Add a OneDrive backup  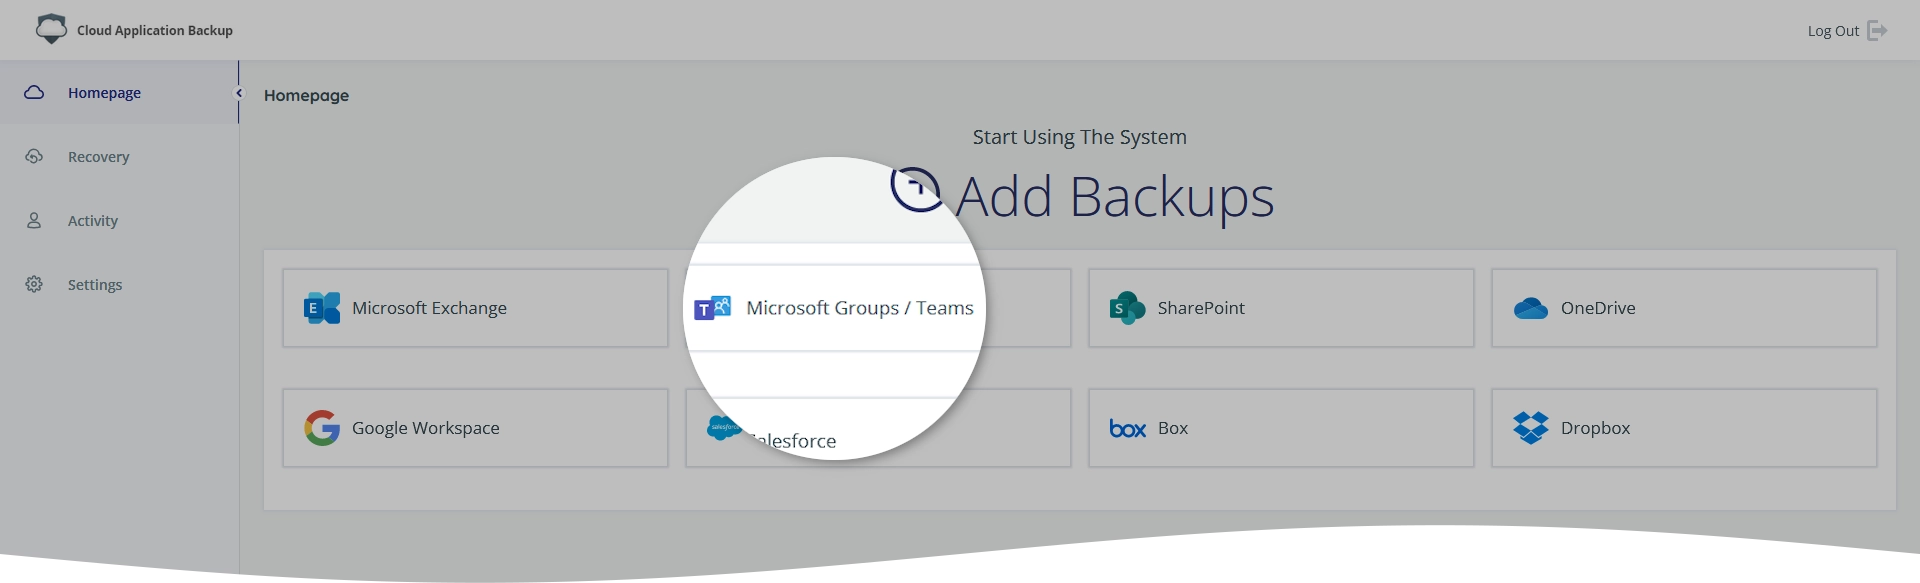pyautogui.click(x=1684, y=308)
